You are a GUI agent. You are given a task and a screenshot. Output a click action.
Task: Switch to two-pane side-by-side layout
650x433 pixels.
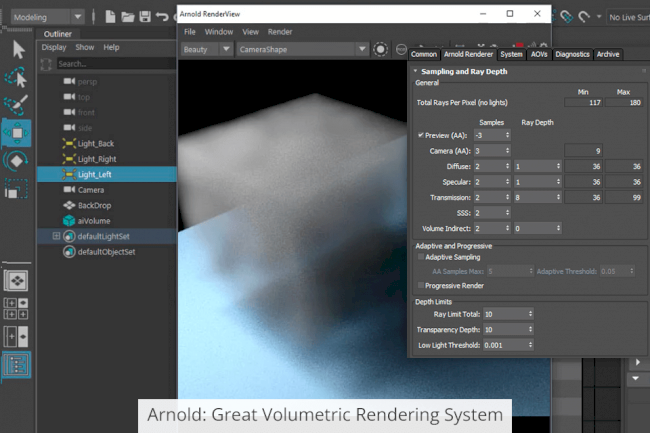point(16,336)
